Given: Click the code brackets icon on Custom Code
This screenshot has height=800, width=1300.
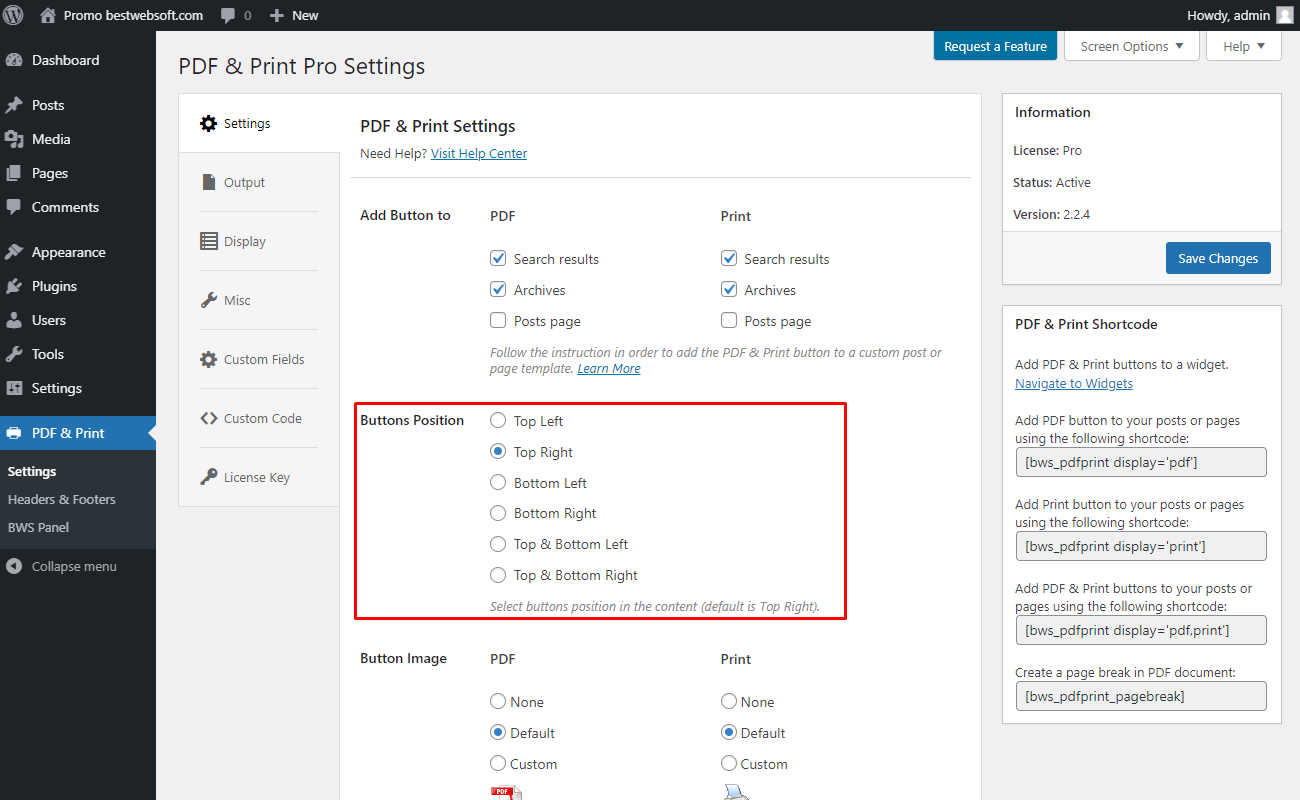Looking at the screenshot, I should pos(208,418).
